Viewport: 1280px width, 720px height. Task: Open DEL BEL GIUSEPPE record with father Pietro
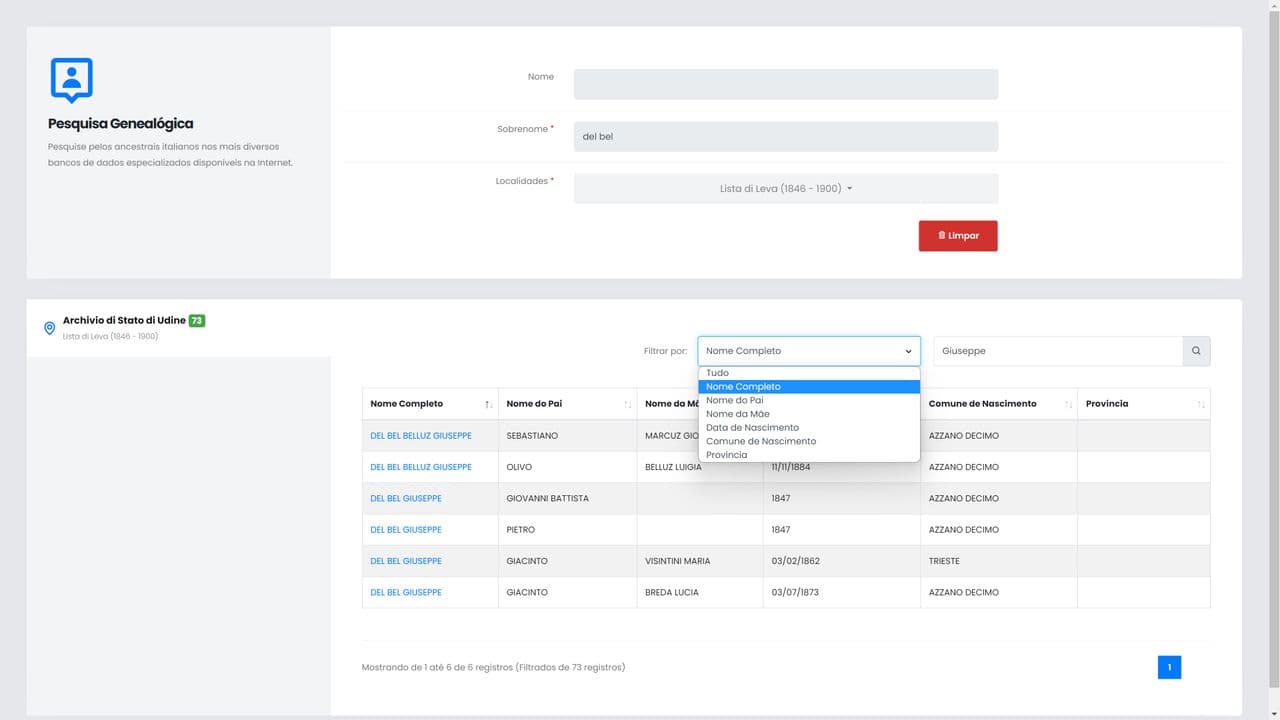[x=405, y=530]
